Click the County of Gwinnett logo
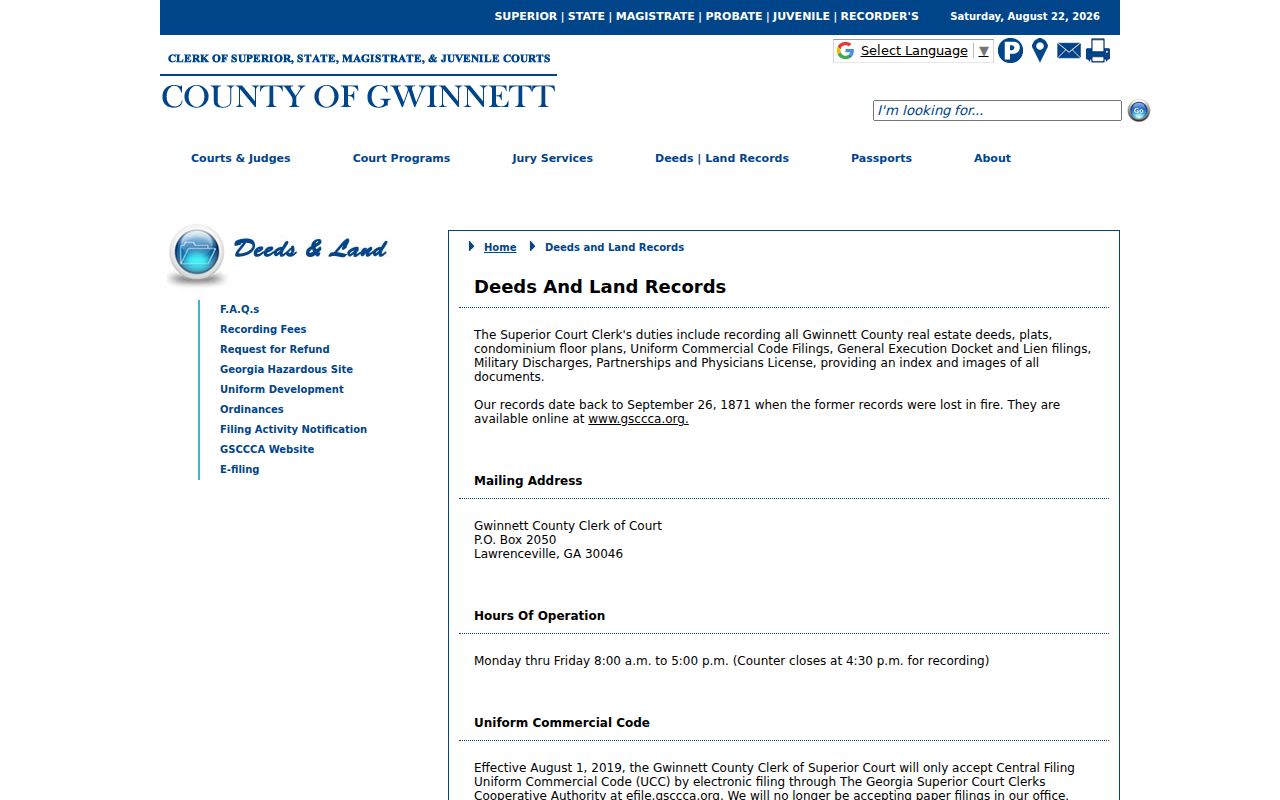 pos(358,80)
